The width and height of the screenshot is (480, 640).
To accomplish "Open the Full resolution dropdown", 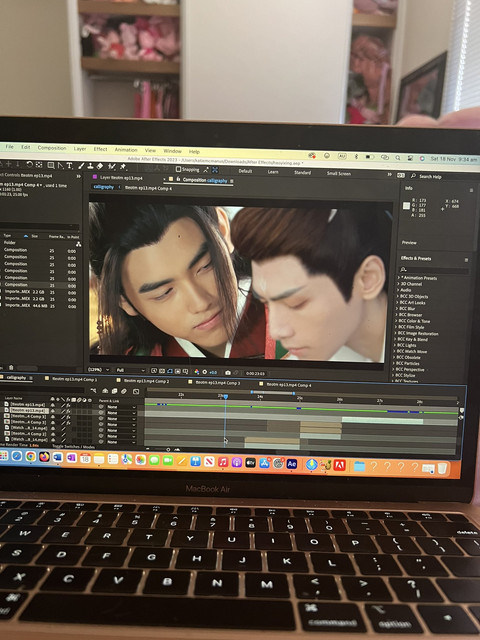I will [131, 370].
